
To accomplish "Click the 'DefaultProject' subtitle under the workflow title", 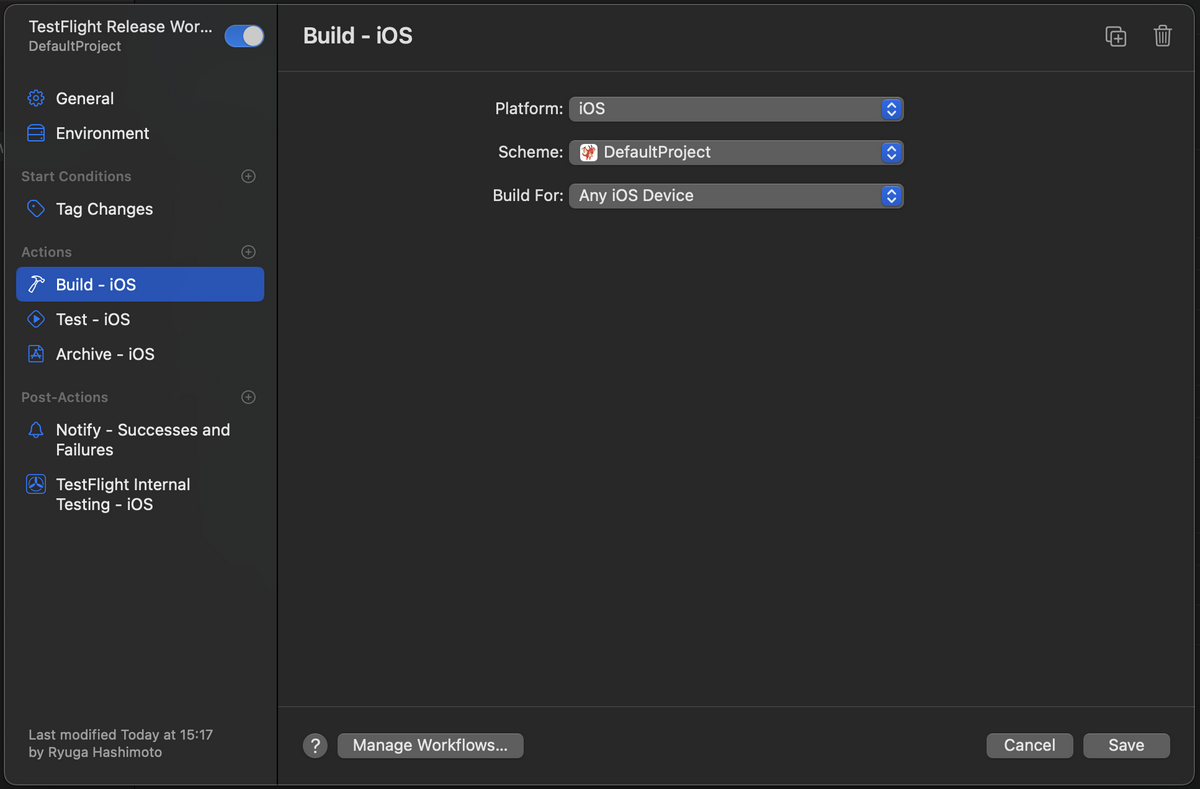I will 75,46.
